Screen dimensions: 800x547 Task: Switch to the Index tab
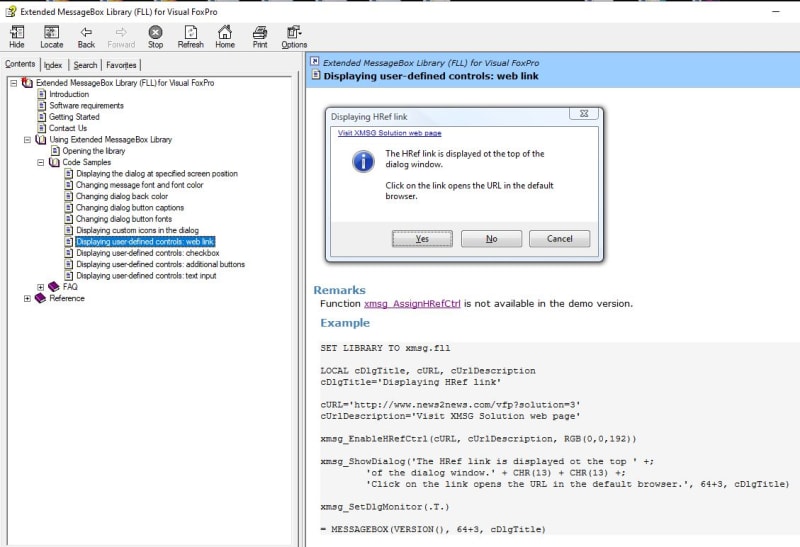53,65
